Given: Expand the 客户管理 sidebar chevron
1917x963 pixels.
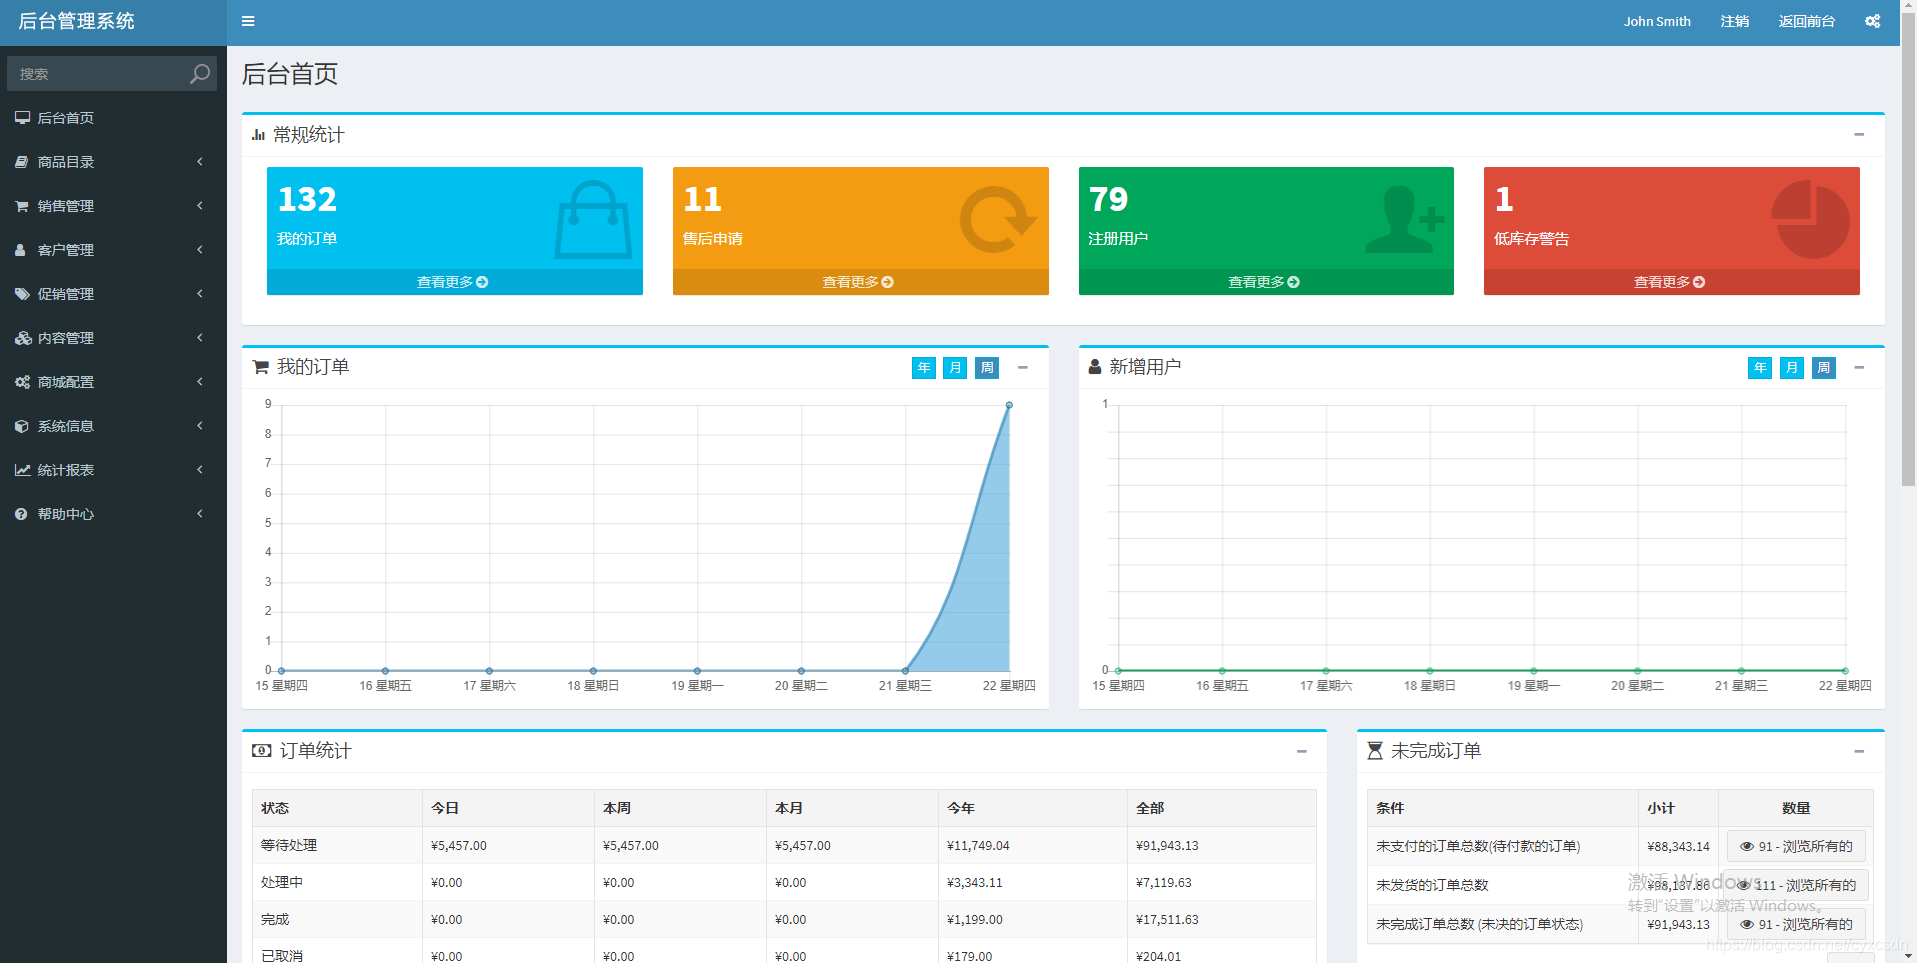Looking at the screenshot, I should click(x=200, y=249).
